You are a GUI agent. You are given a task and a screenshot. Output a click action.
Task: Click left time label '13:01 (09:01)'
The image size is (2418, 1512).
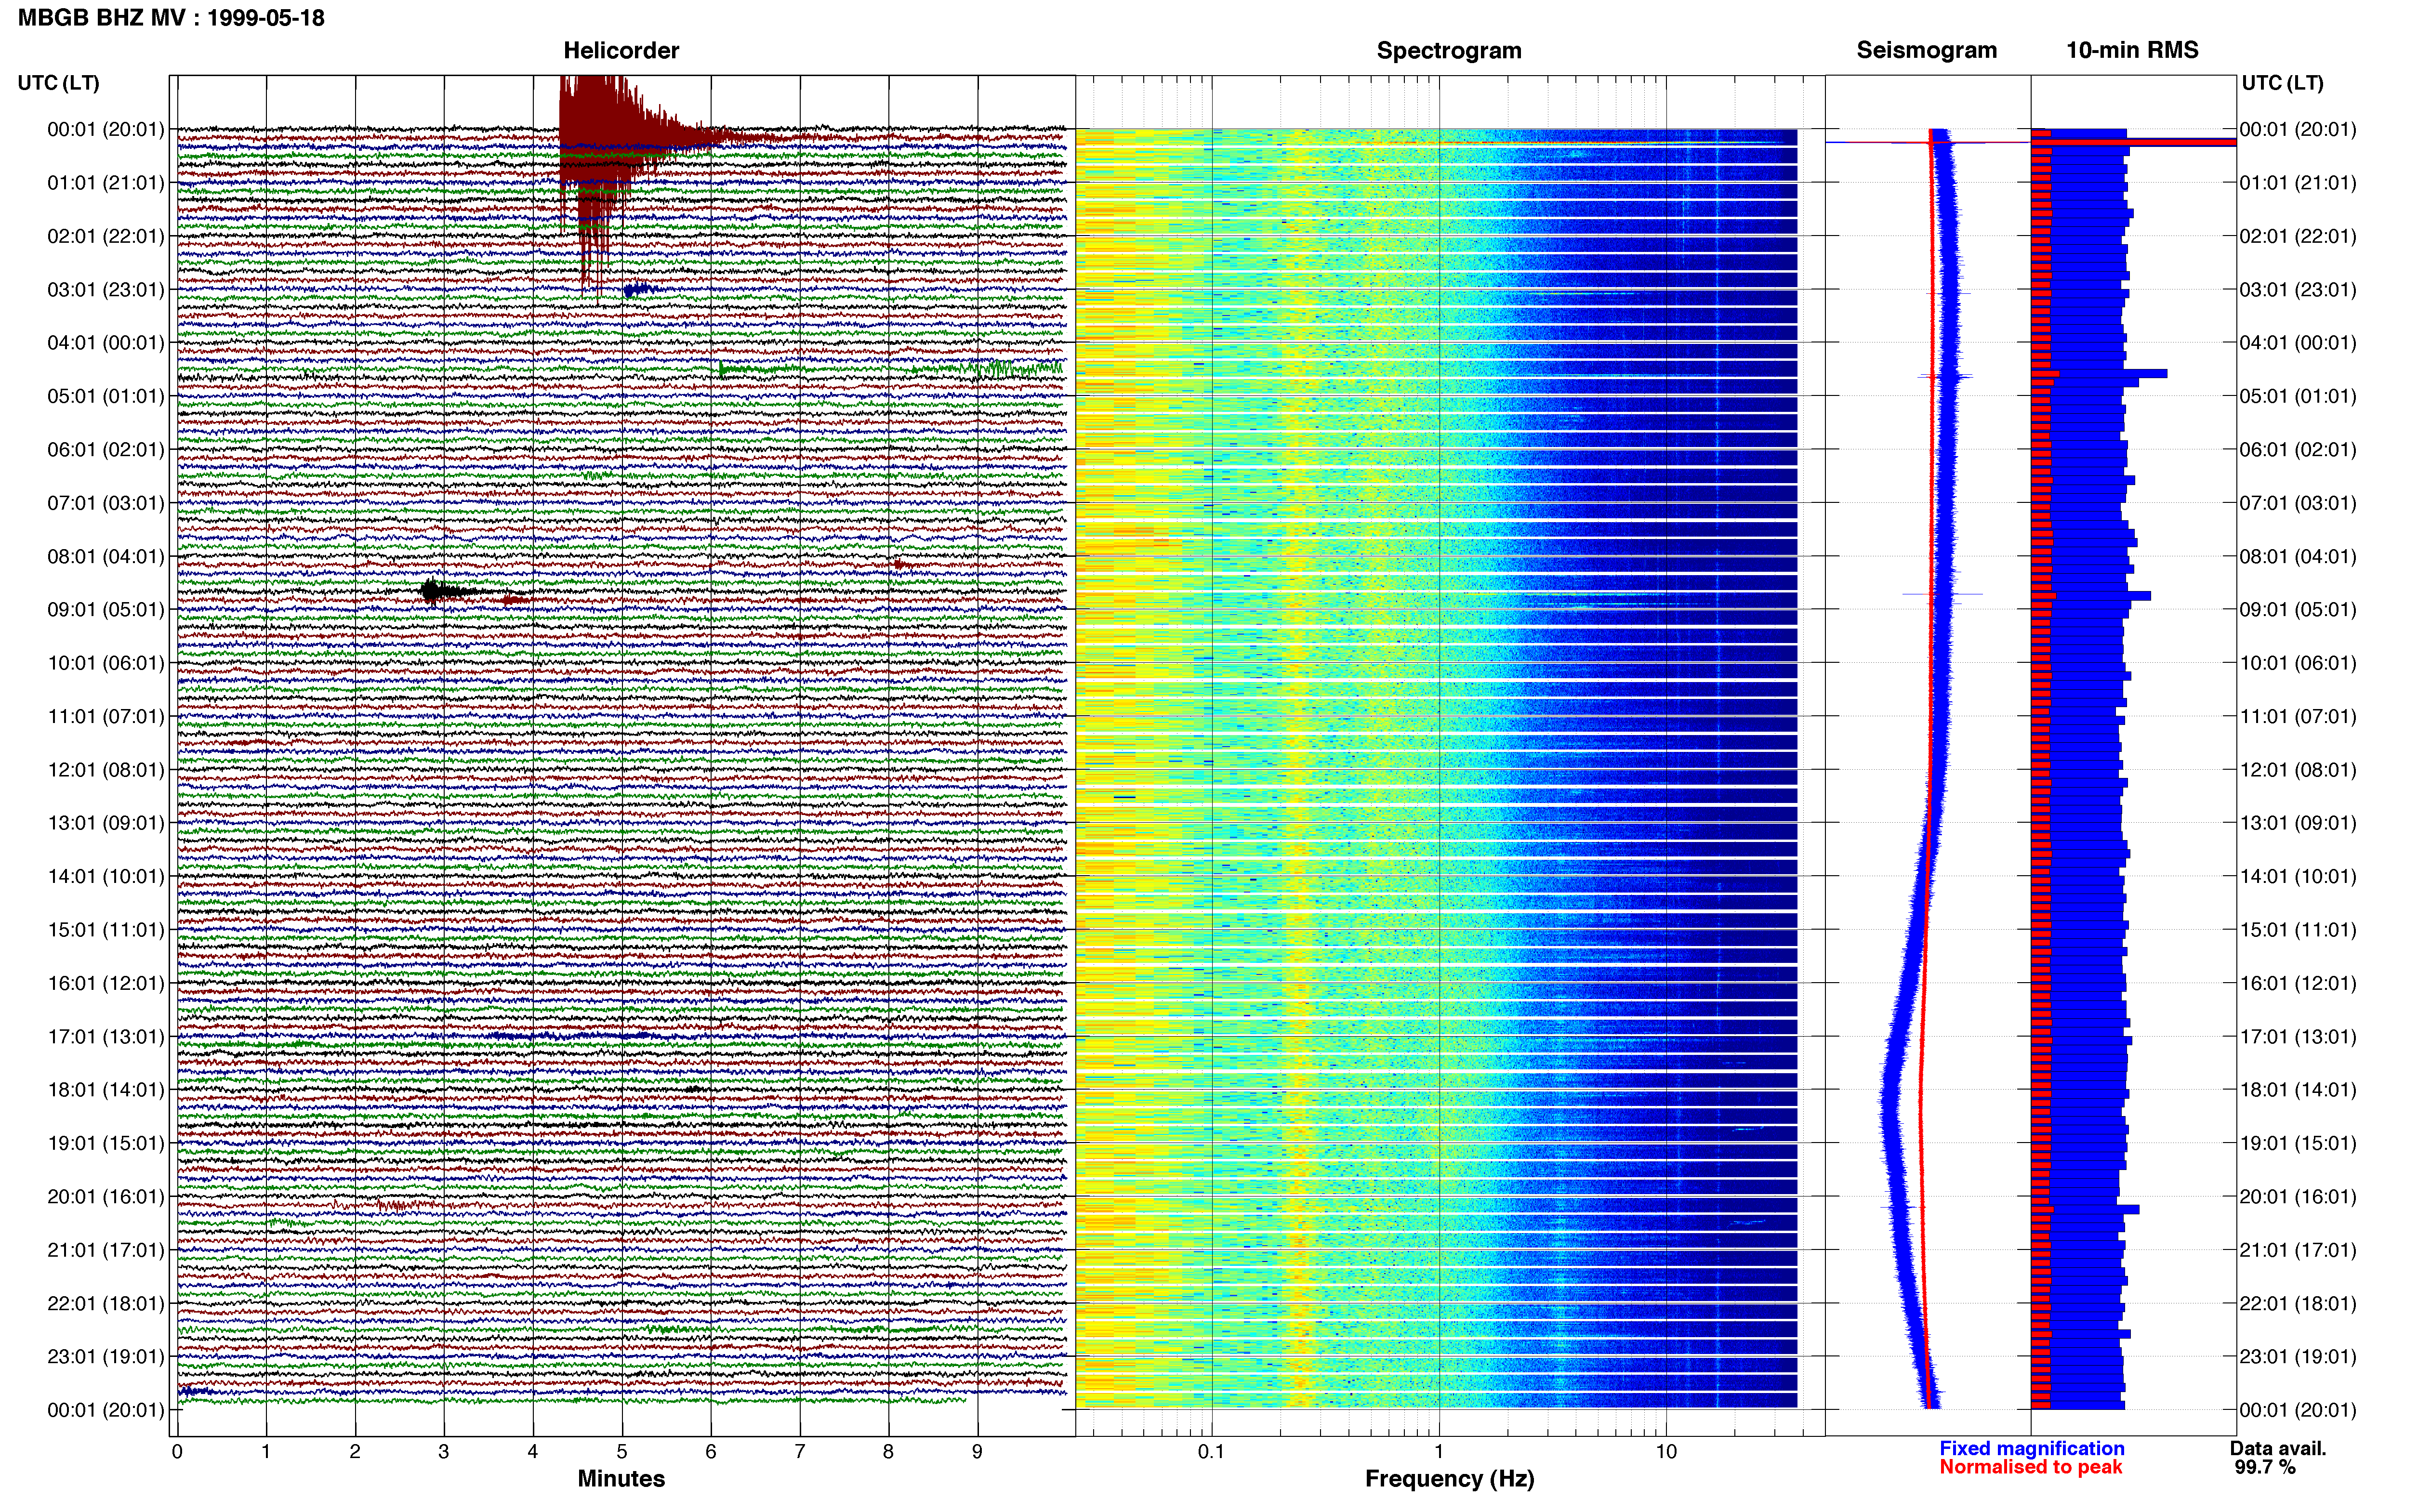tap(106, 823)
